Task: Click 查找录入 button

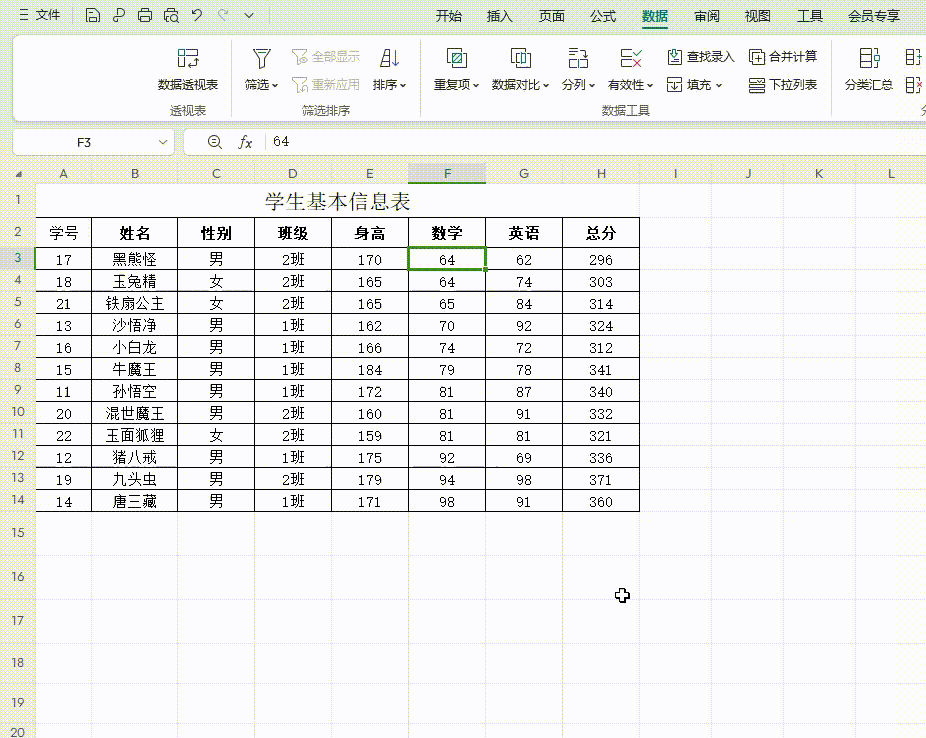Action: 701,57
